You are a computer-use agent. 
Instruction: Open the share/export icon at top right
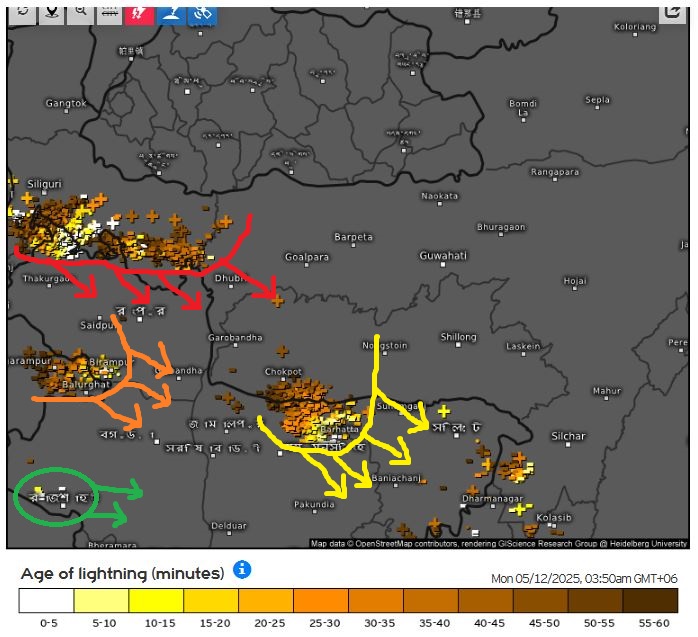(x=673, y=11)
